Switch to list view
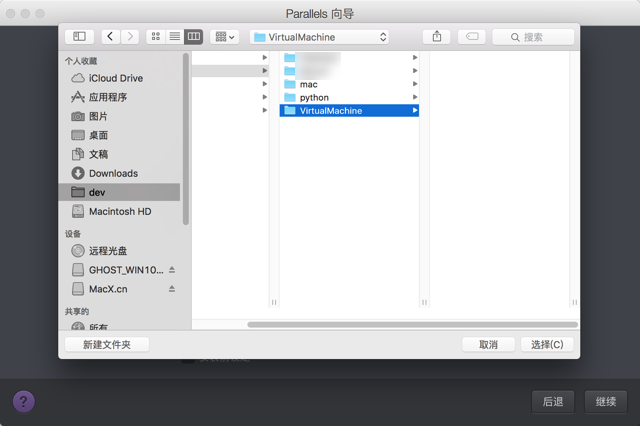640x426 pixels. [175, 37]
